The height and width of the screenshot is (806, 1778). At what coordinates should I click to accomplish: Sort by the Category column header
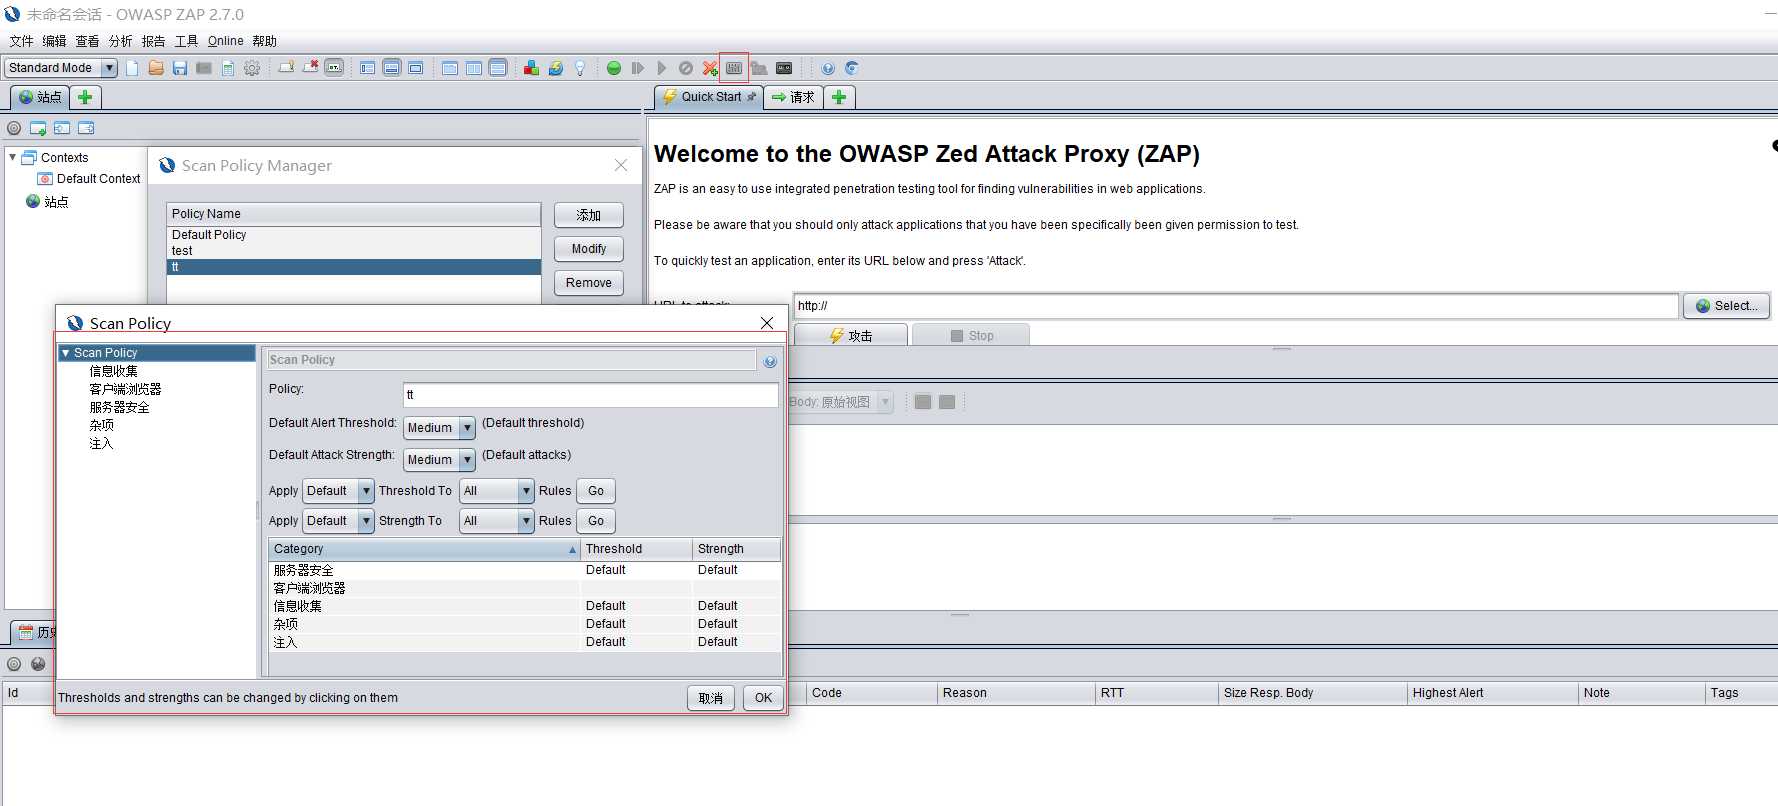tap(425, 549)
